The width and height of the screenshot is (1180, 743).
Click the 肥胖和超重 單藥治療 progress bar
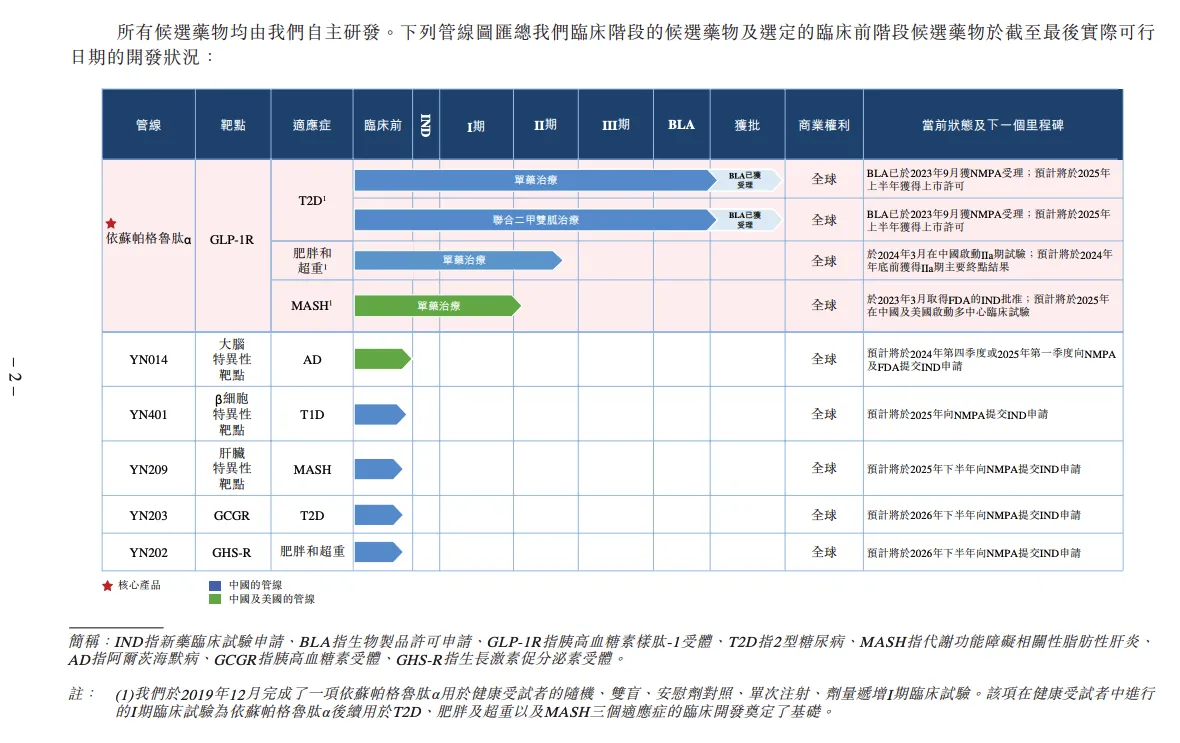(458, 260)
